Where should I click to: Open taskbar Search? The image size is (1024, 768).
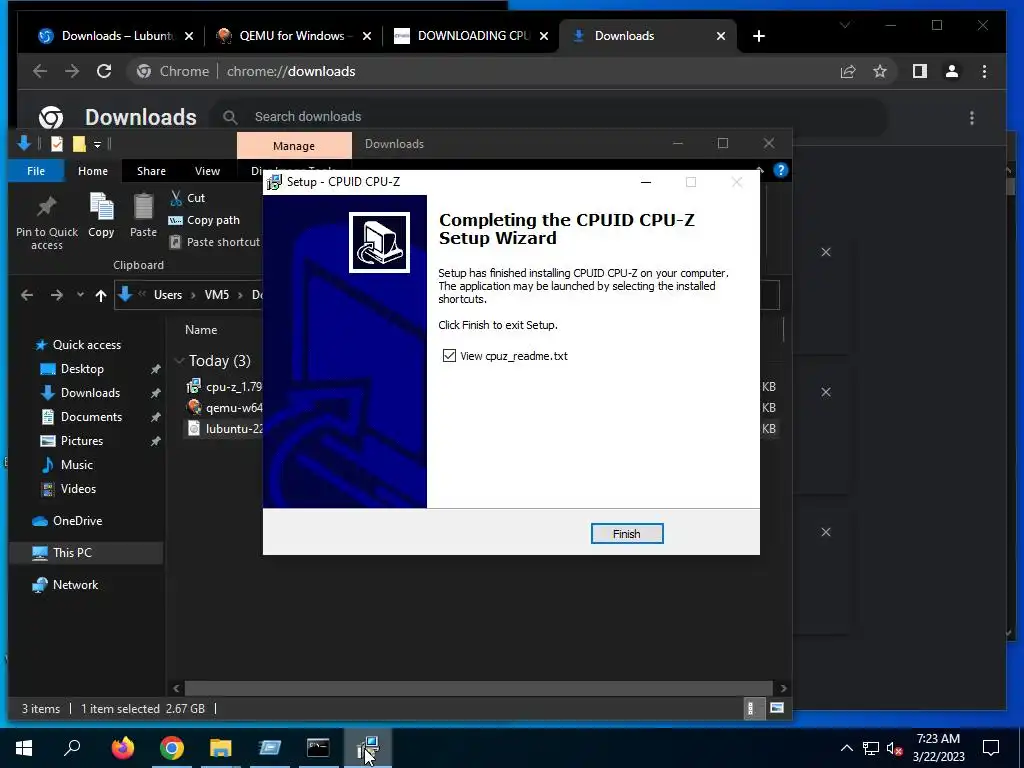72,748
